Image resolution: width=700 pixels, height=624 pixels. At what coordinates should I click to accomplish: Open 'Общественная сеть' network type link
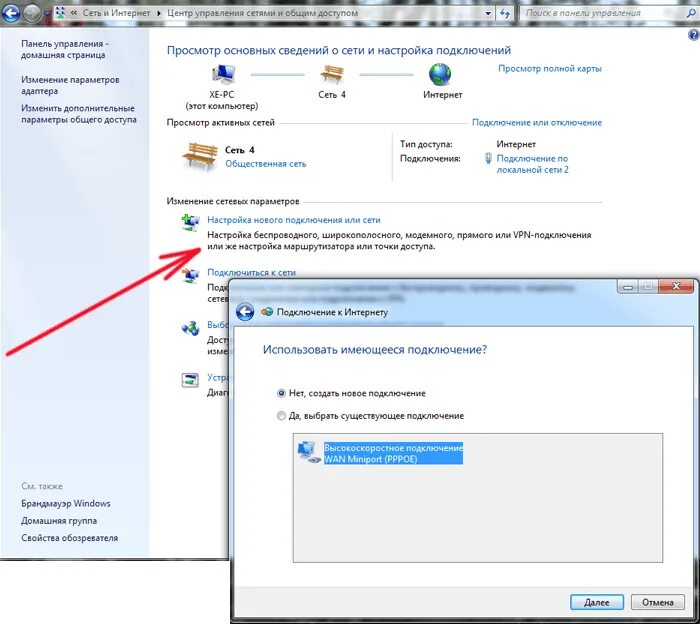click(x=266, y=164)
